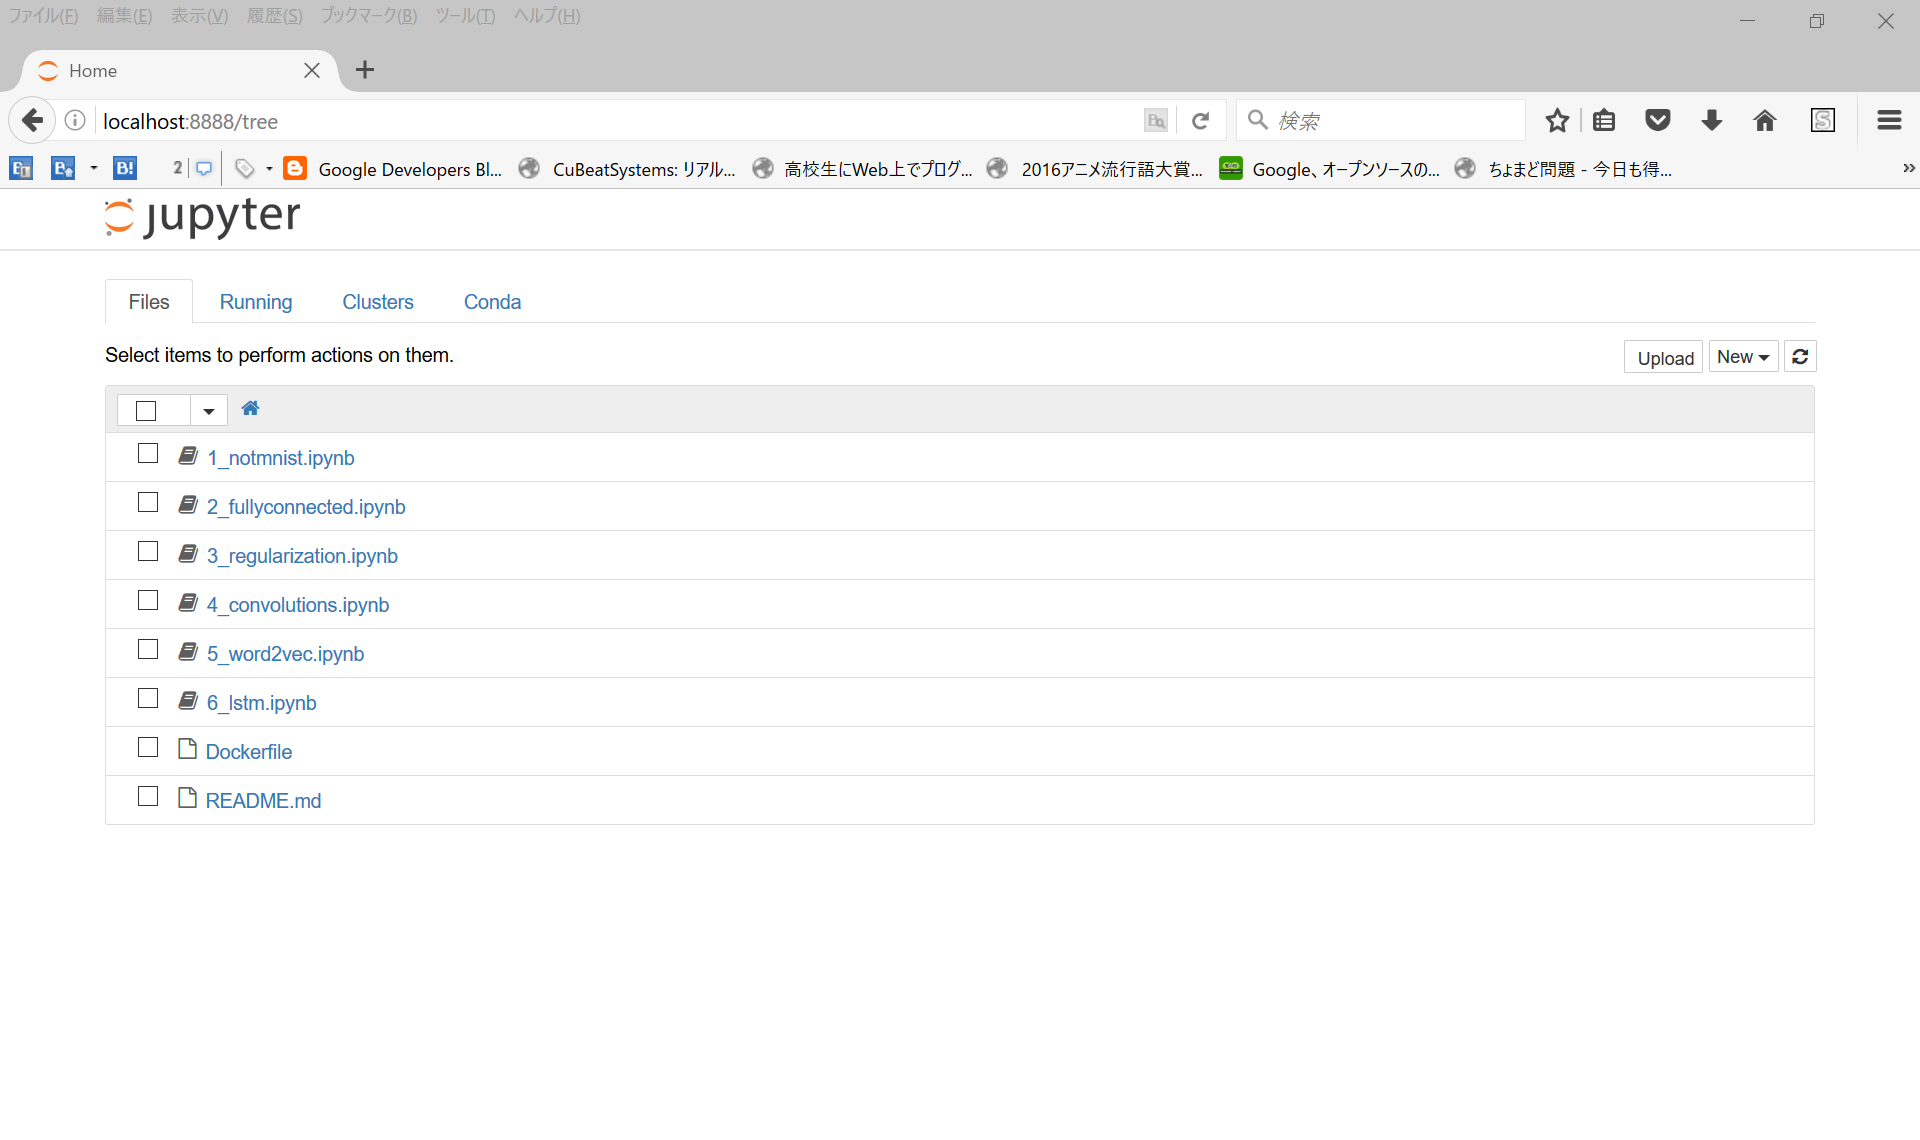Check the box for 3_regularization.ipynb
The width and height of the screenshot is (1920, 1140).
tap(148, 552)
